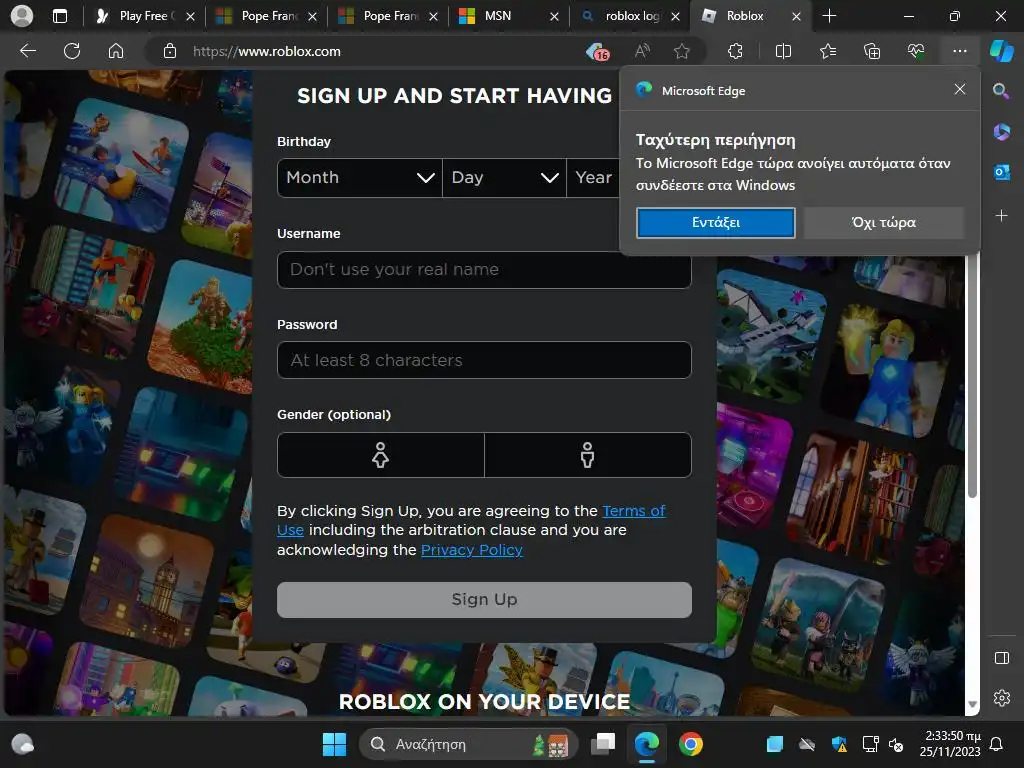
Task: Open Outlook in the sidebar
Action: 1001,172
